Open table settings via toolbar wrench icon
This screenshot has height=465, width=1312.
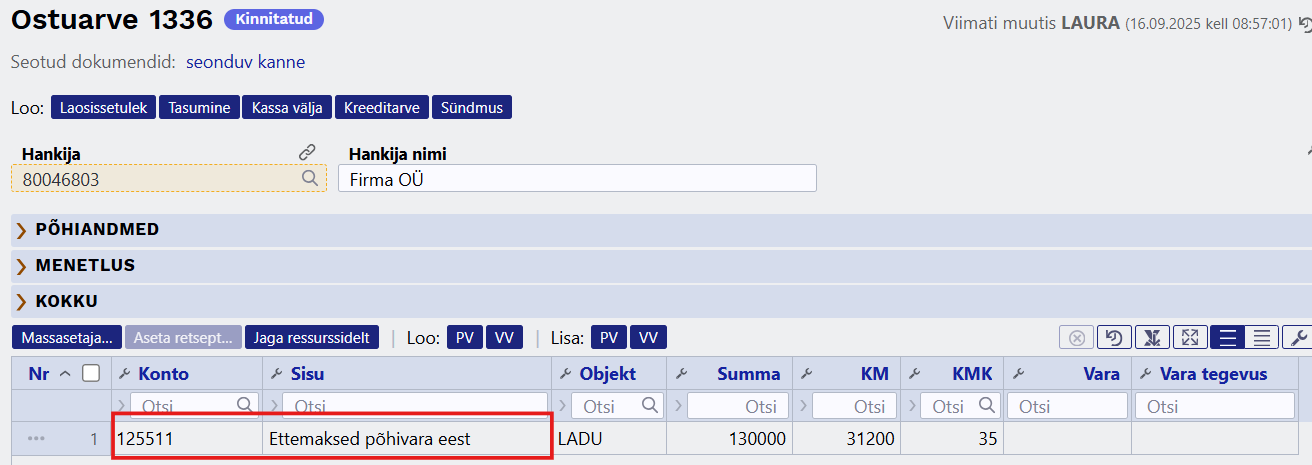click(1296, 338)
